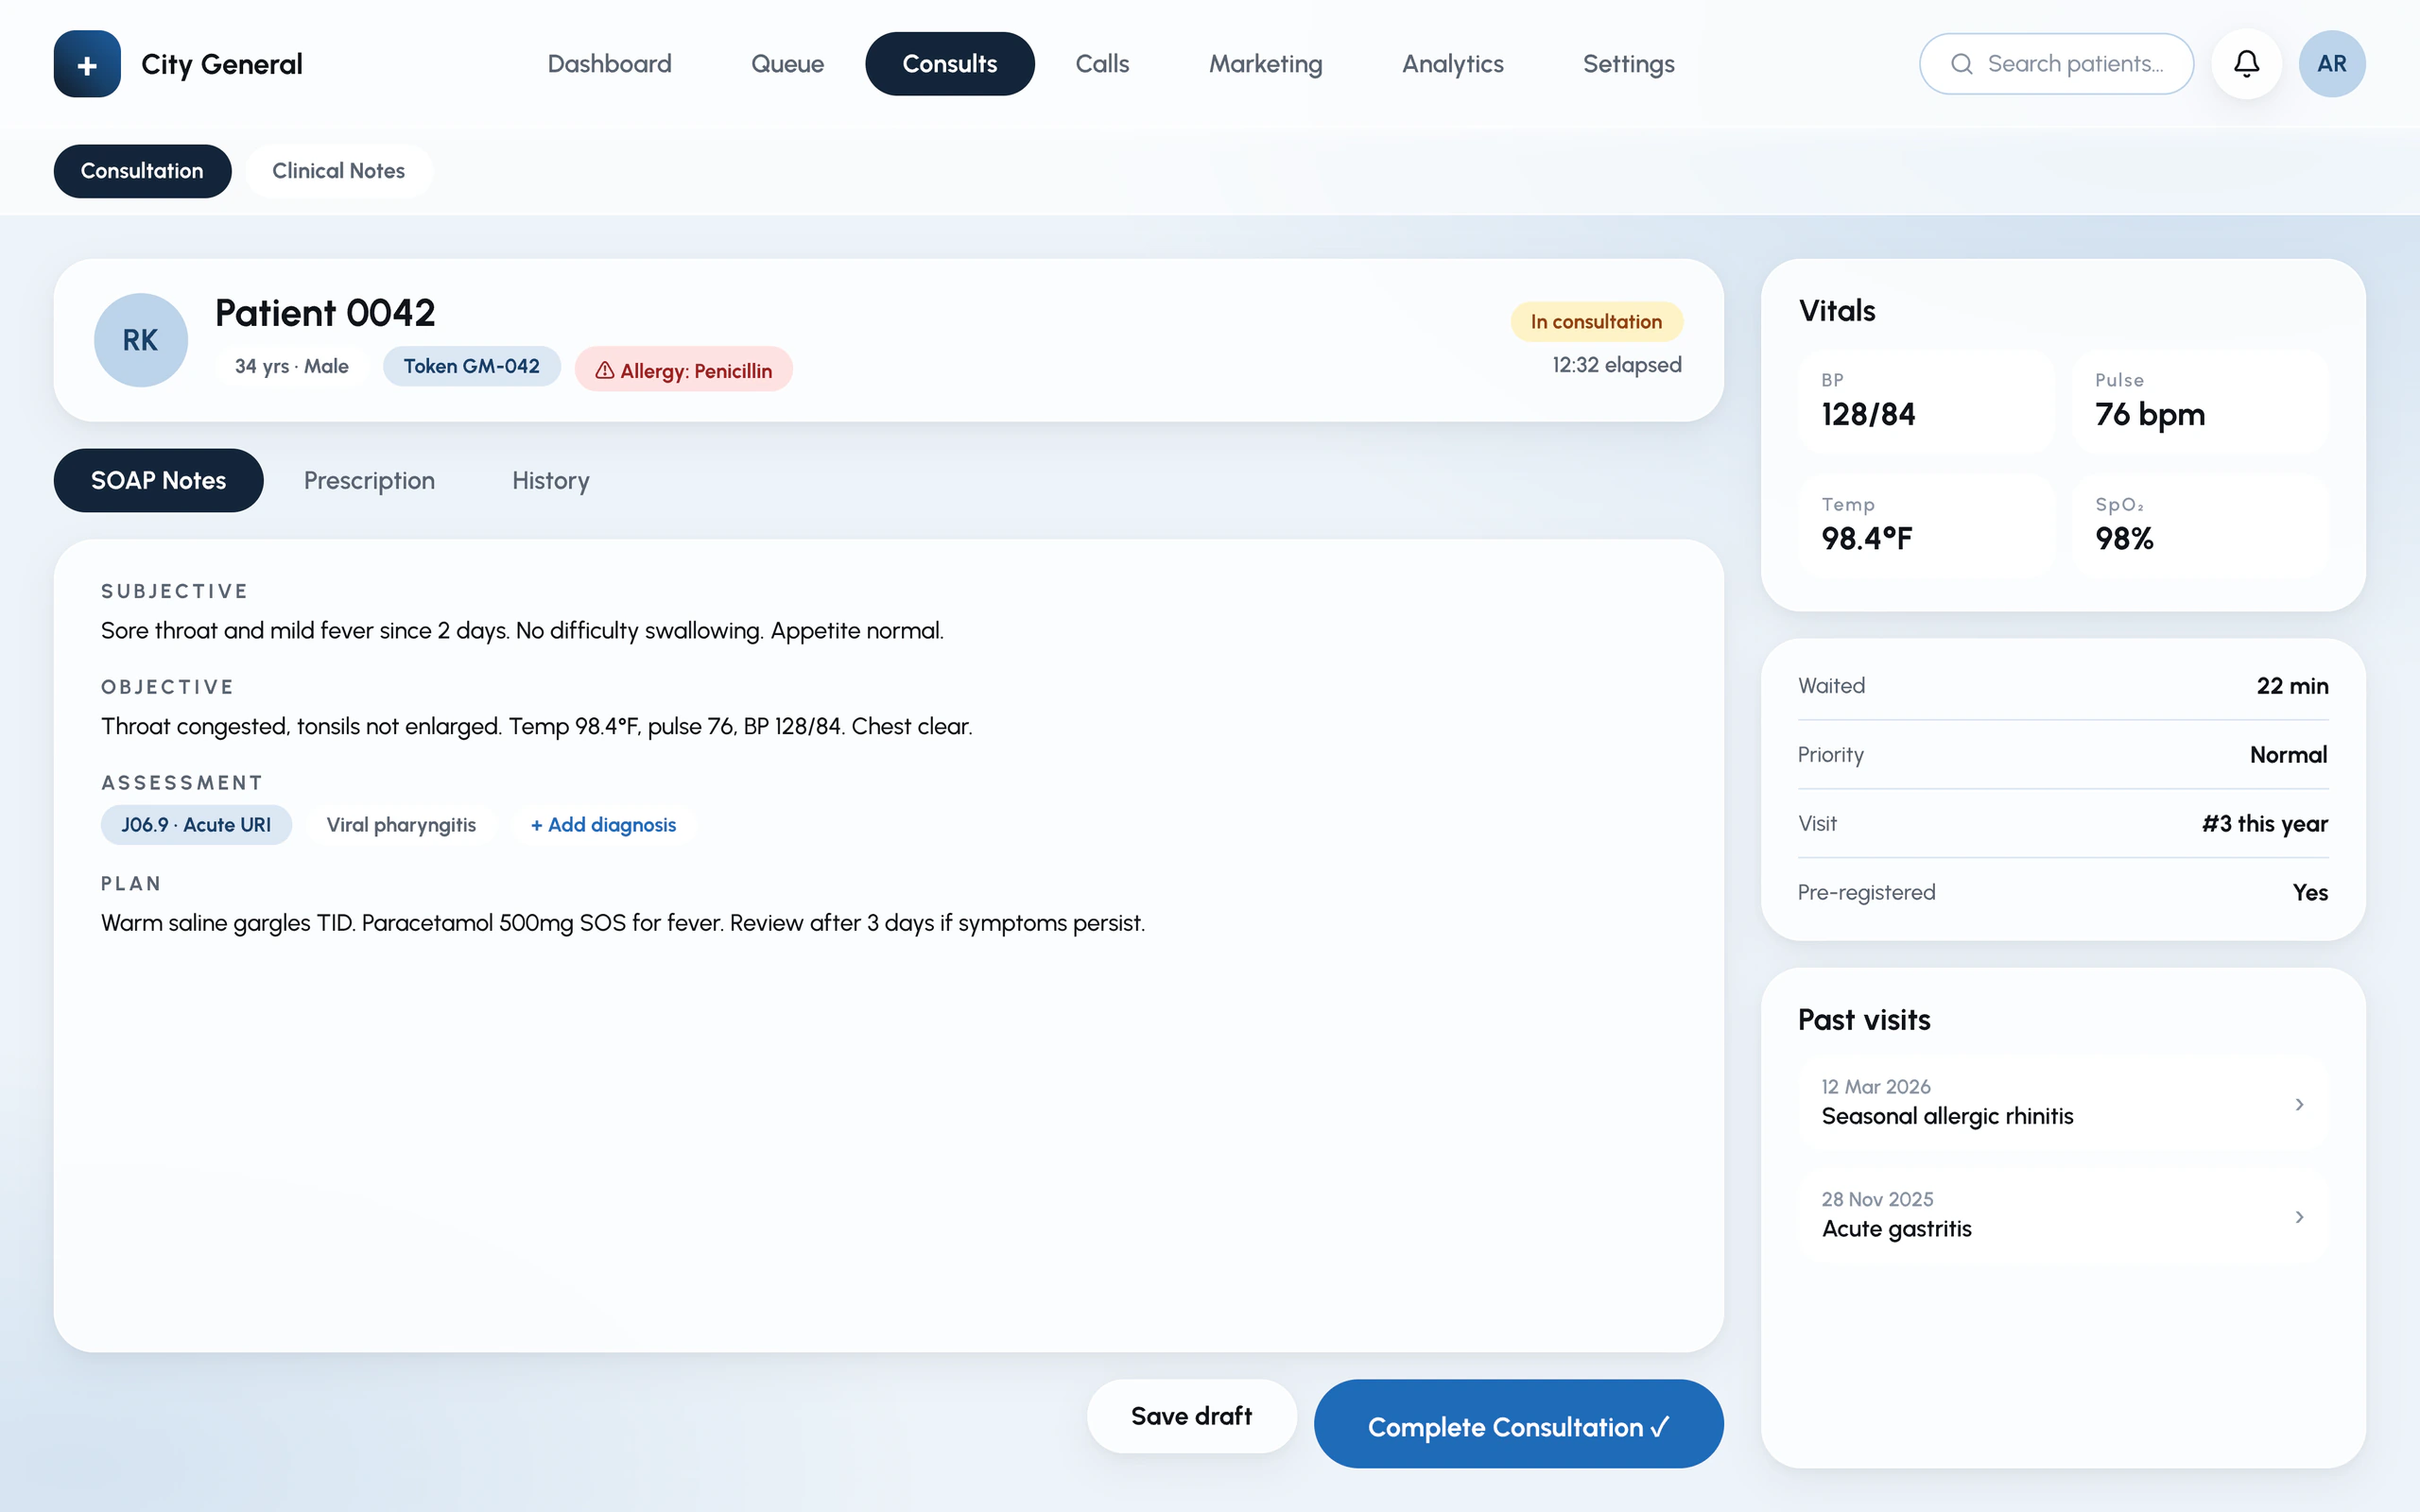The image size is (2420, 1512).
Task: Switch to Clinical Notes
Action: pyautogui.click(x=338, y=171)
